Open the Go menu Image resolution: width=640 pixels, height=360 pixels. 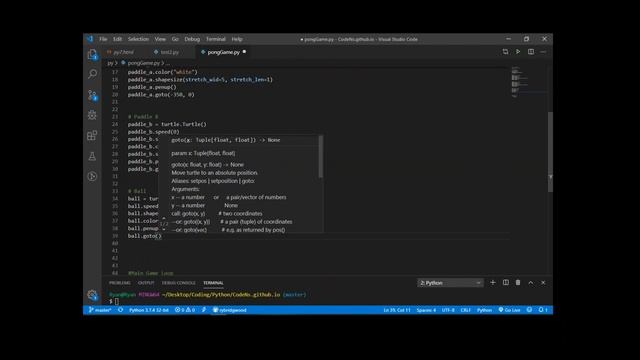(x=175, y=39)
